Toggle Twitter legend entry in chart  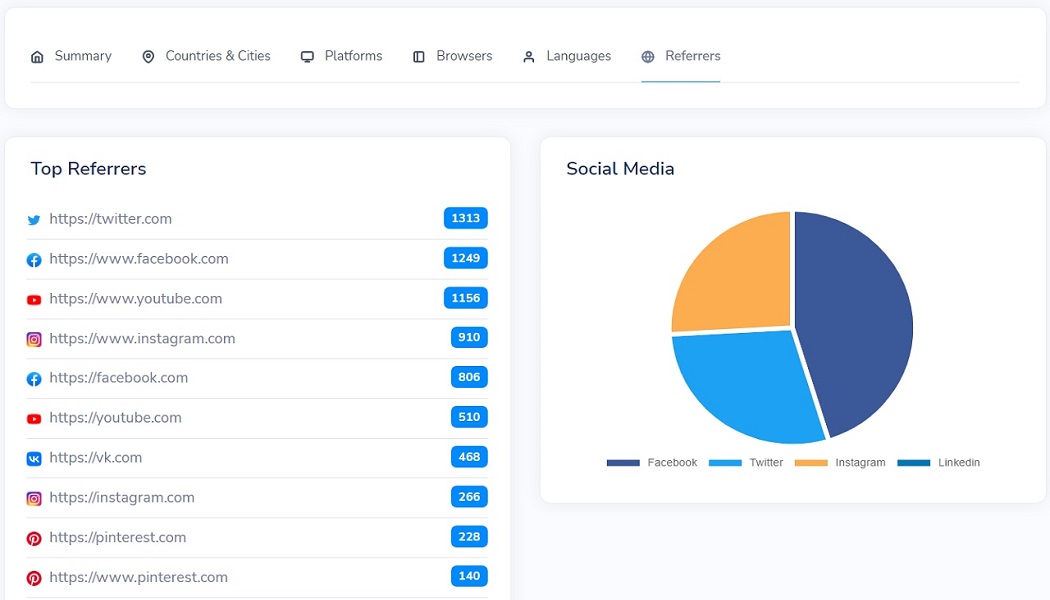coord(746,463)
